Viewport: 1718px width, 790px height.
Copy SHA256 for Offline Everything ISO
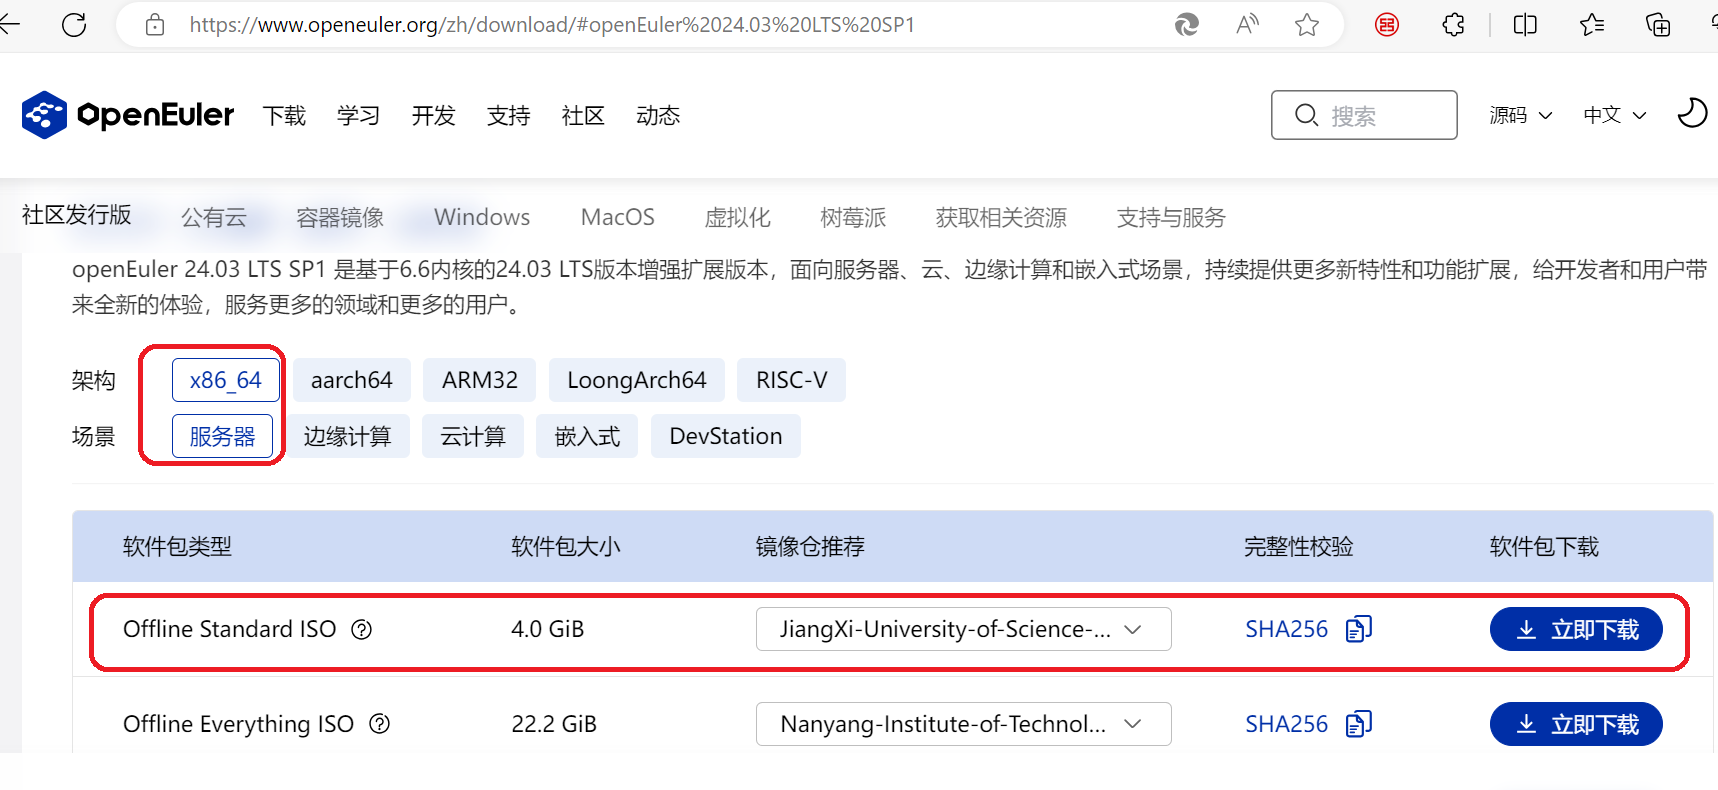tap(1359, 724)
